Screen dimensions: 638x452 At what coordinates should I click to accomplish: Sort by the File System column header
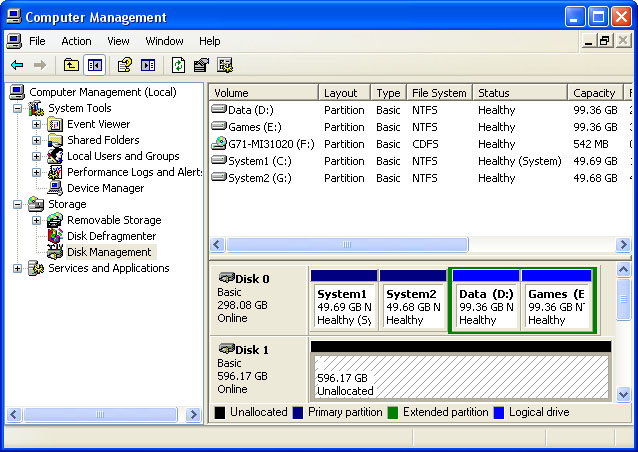coord(439,93)
